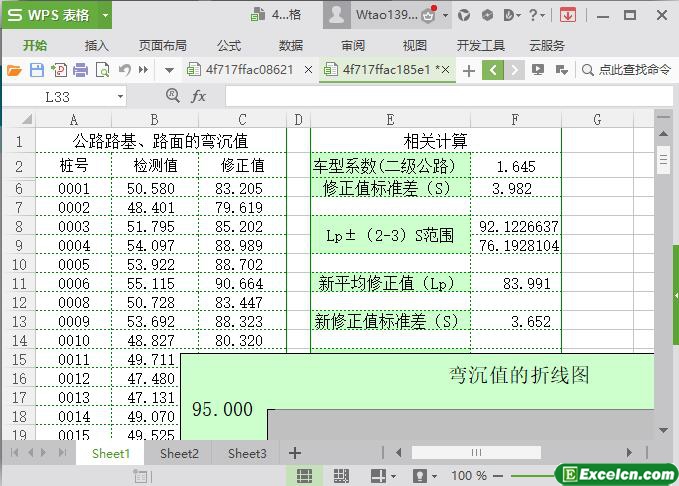This screenshot has width=679, height=486.
Task: Click the WPS 表格 logo button
Action: pyautogui.click(x=48, y=15)
